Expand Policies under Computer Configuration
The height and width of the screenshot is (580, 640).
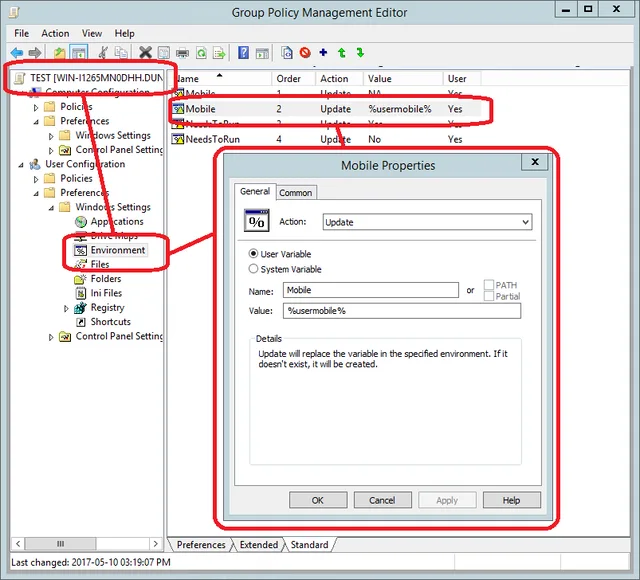[36, 108]
